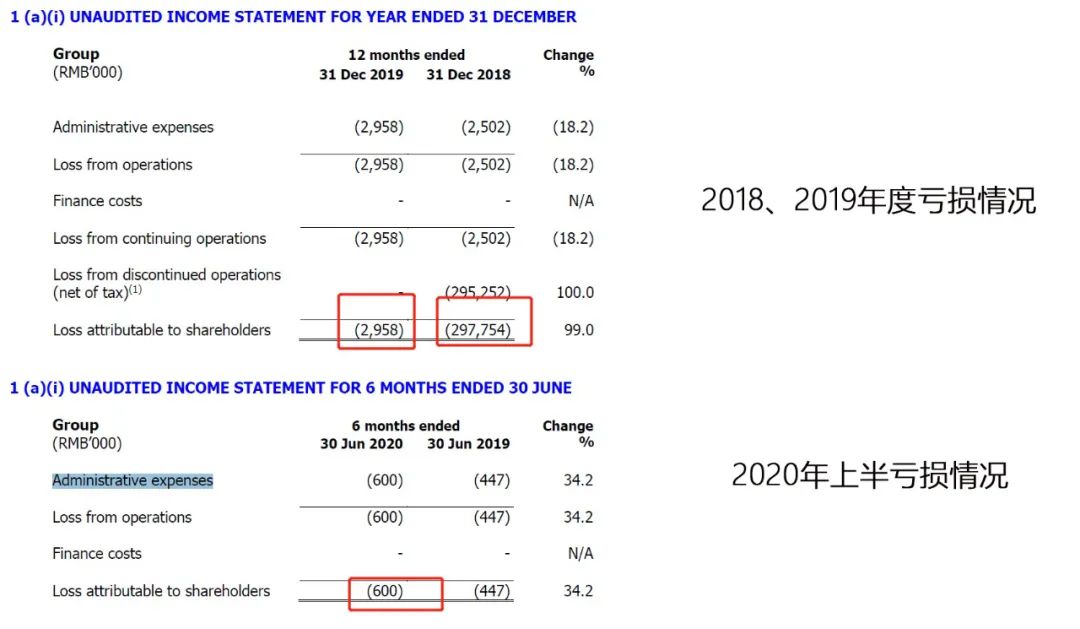Click the year ended 31 December statement heading
Image resolution: width=1080 pixels, height=629 pixels.
(293, 17)
